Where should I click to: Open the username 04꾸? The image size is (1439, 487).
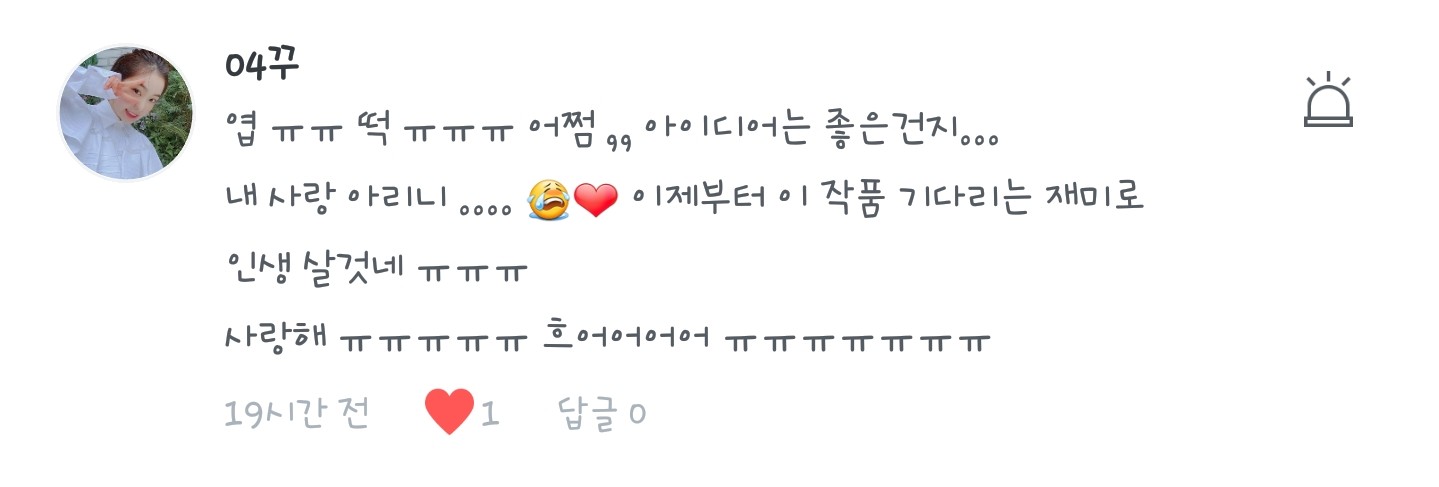click(x=263, y=66)
